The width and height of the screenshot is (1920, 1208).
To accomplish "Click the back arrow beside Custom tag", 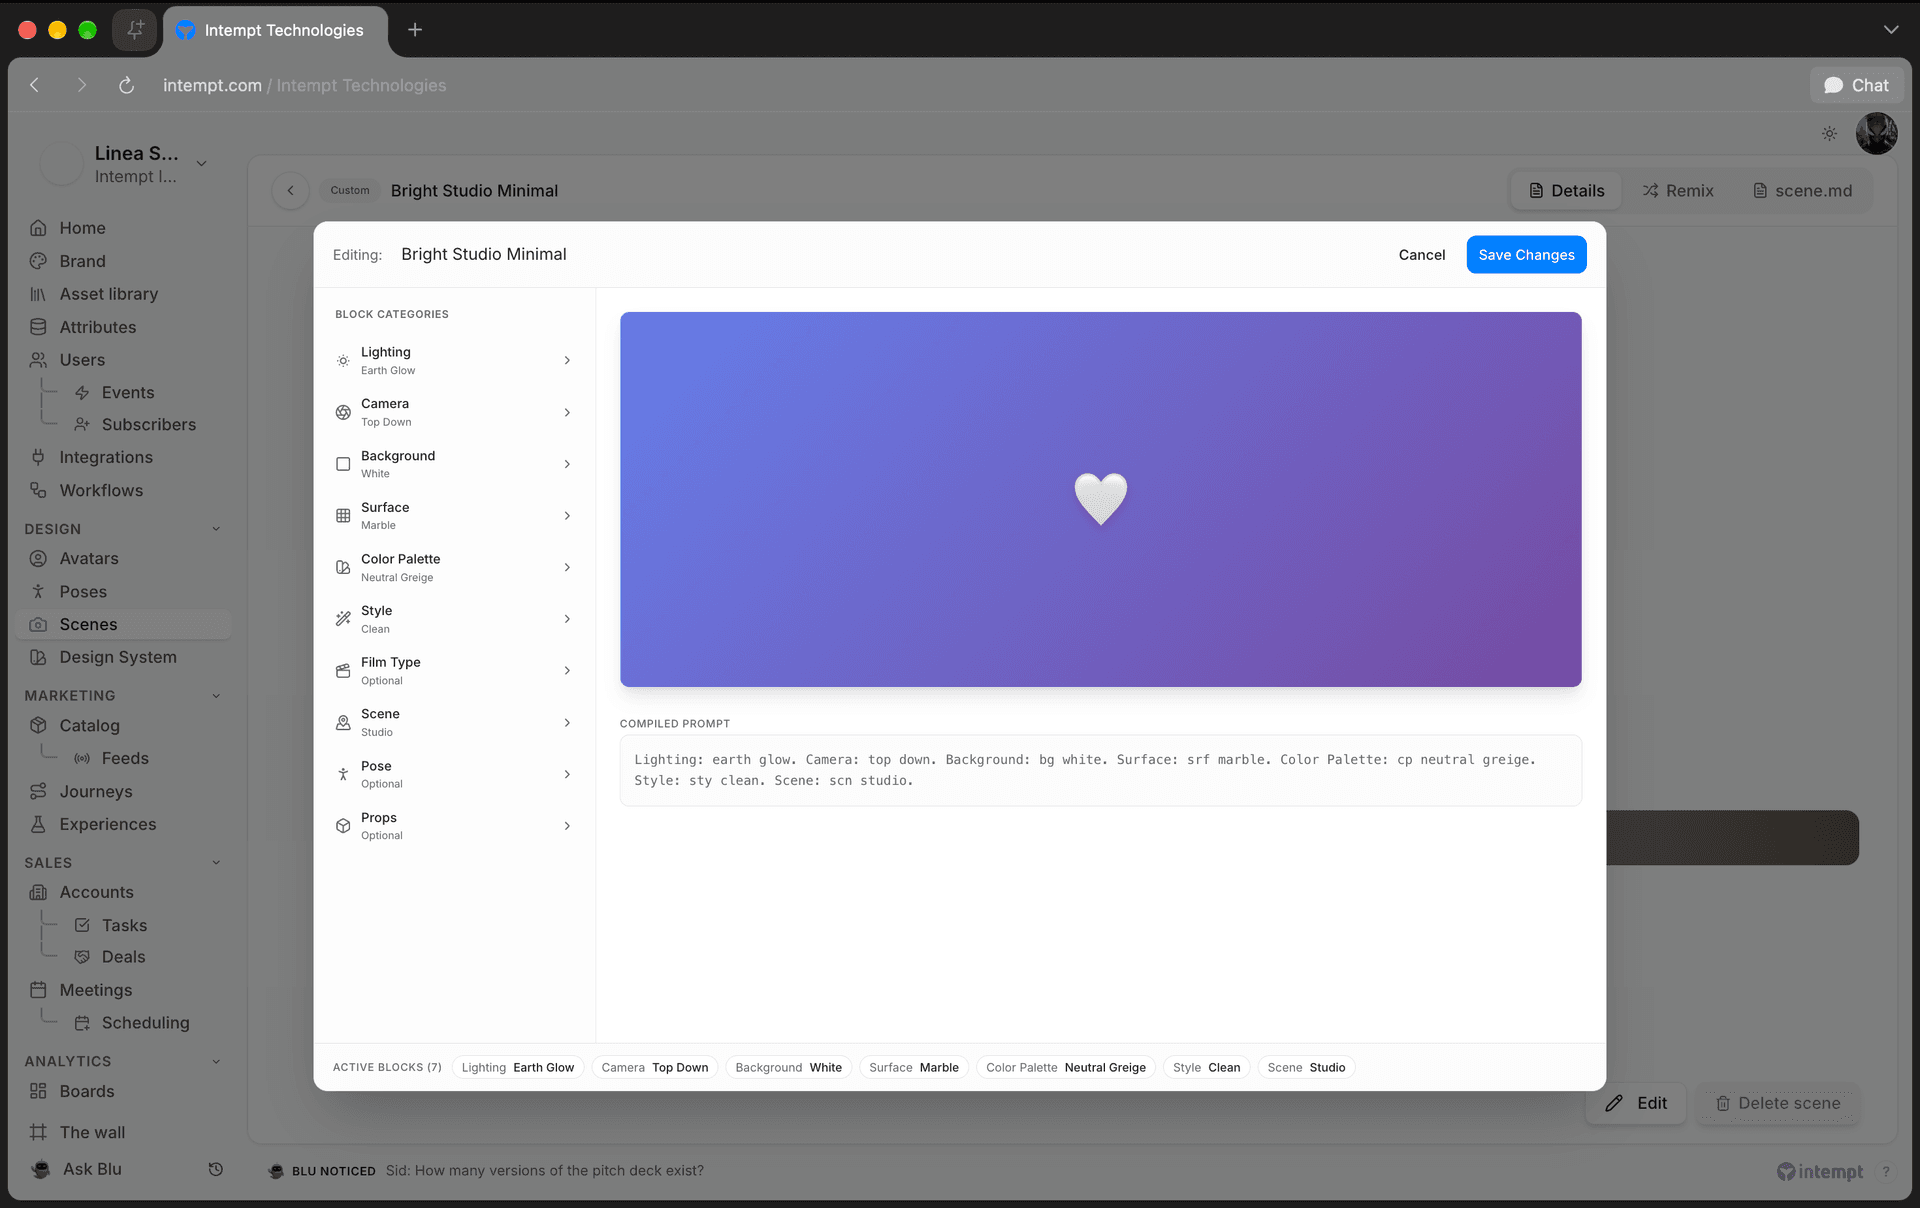I will point(290,190).
